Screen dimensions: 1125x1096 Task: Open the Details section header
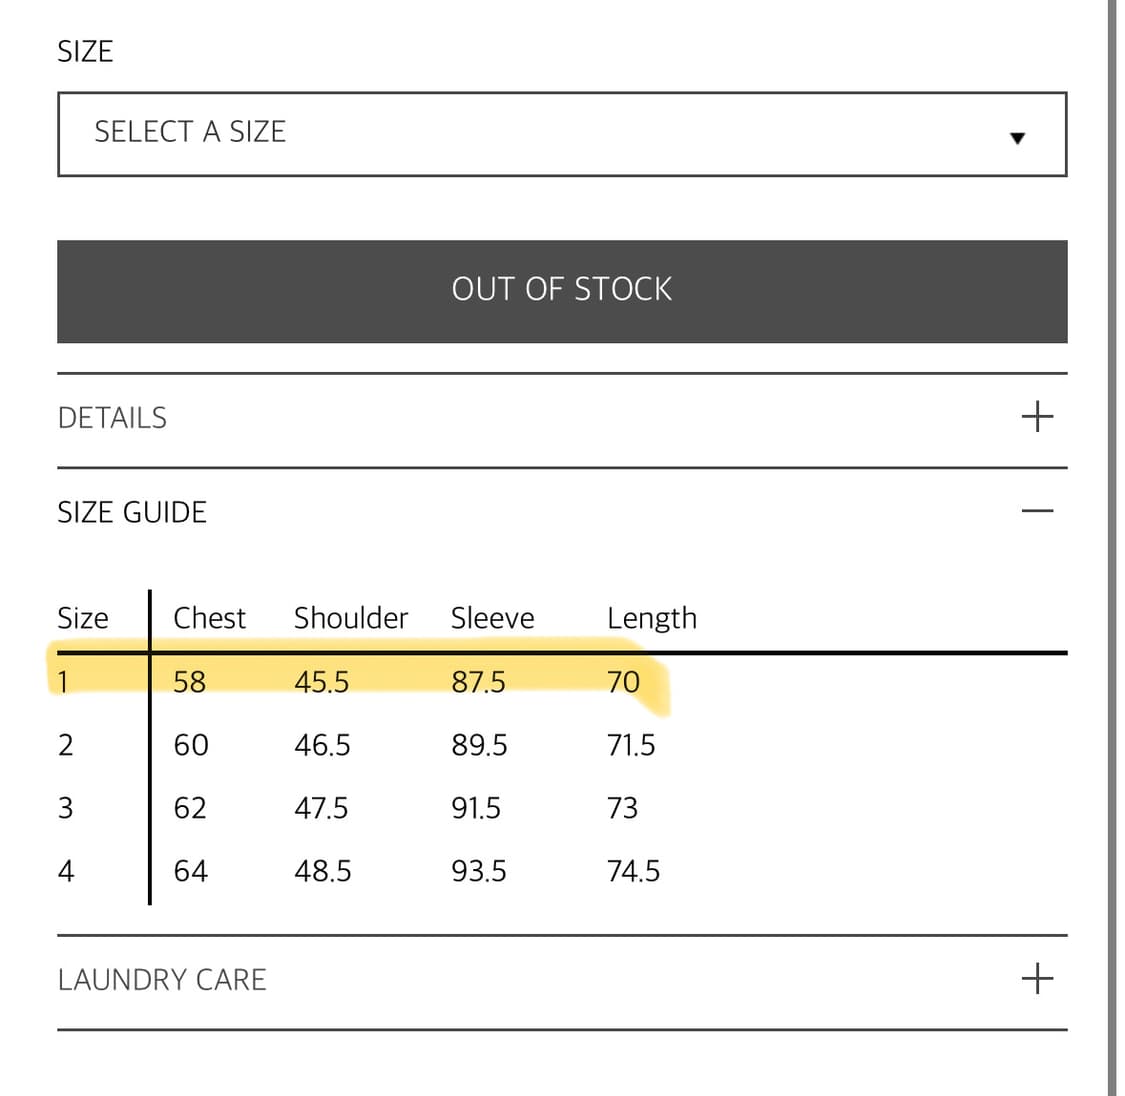pyautogui.click(x=113, y=418)
